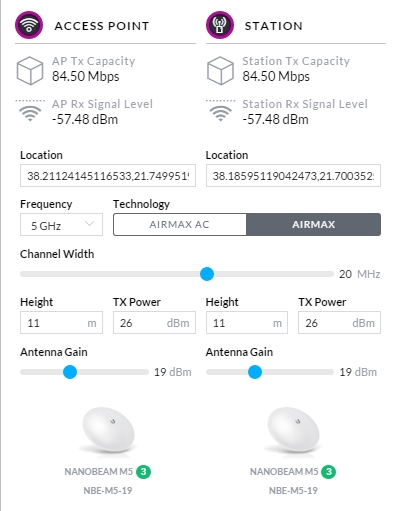This screenshot has height=511, width=399.
Task: Select the station NanoBeam M5 device image
Action: coord(293,431)
